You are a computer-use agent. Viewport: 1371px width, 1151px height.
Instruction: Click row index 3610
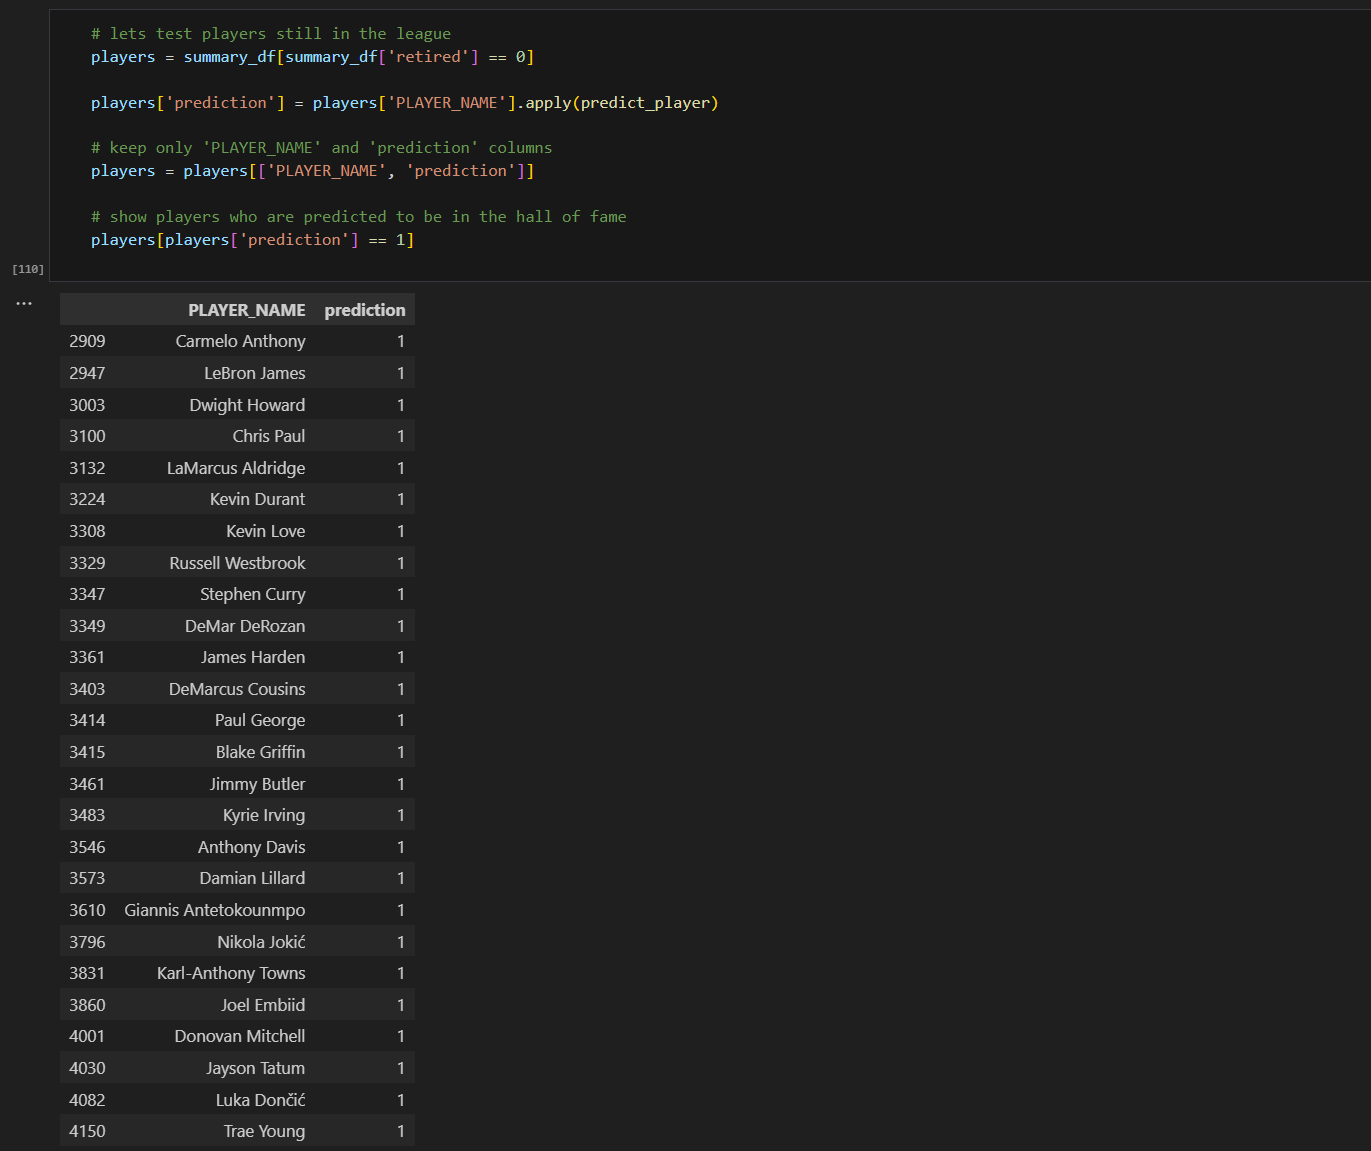pos(87,910)
